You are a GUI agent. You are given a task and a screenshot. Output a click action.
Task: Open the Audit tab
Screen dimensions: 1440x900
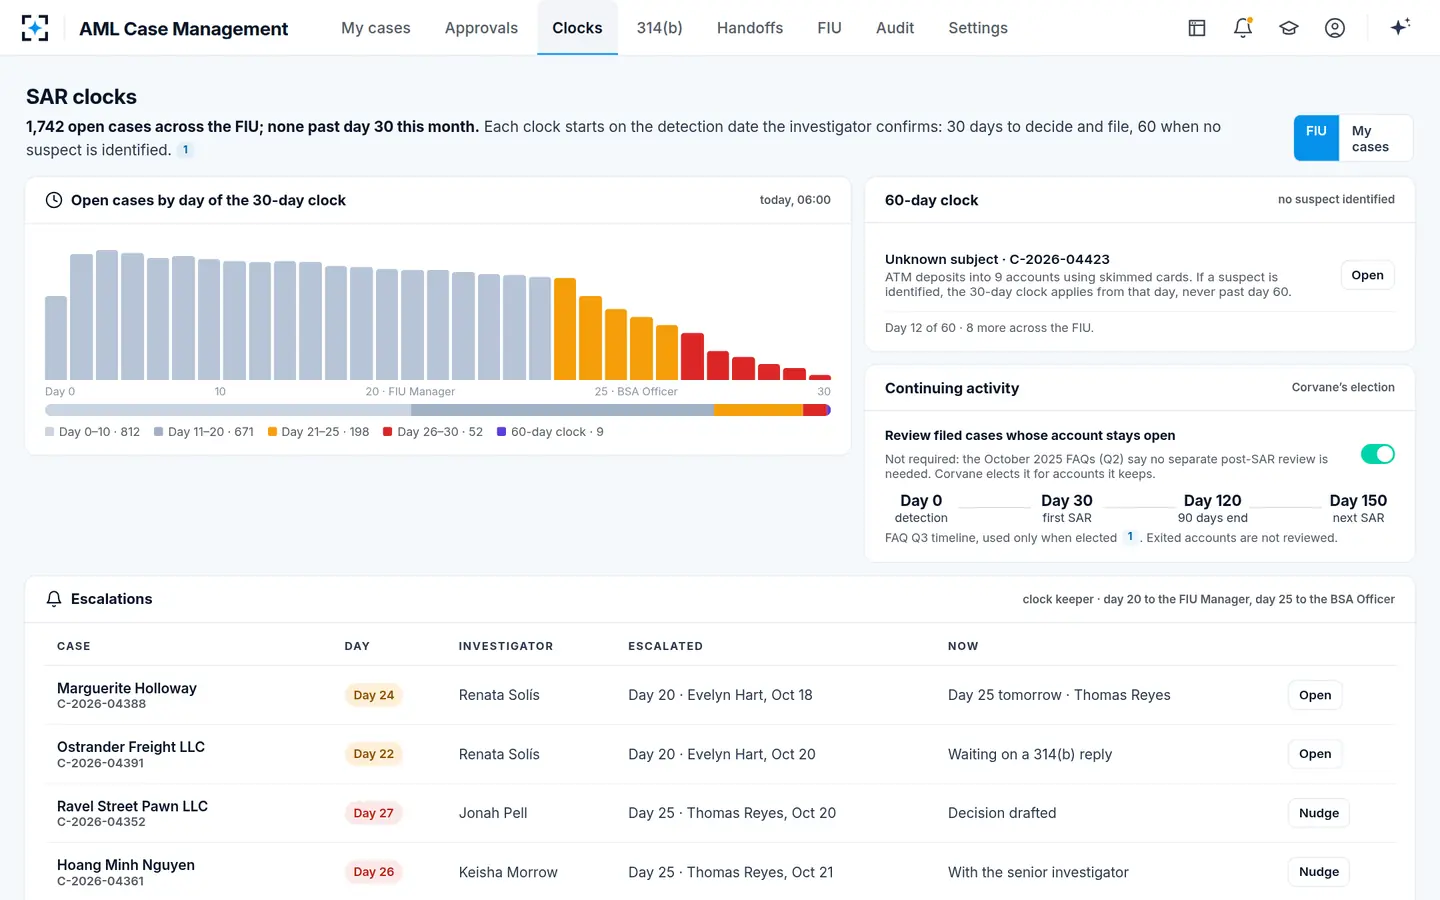[x=895, y=28]
